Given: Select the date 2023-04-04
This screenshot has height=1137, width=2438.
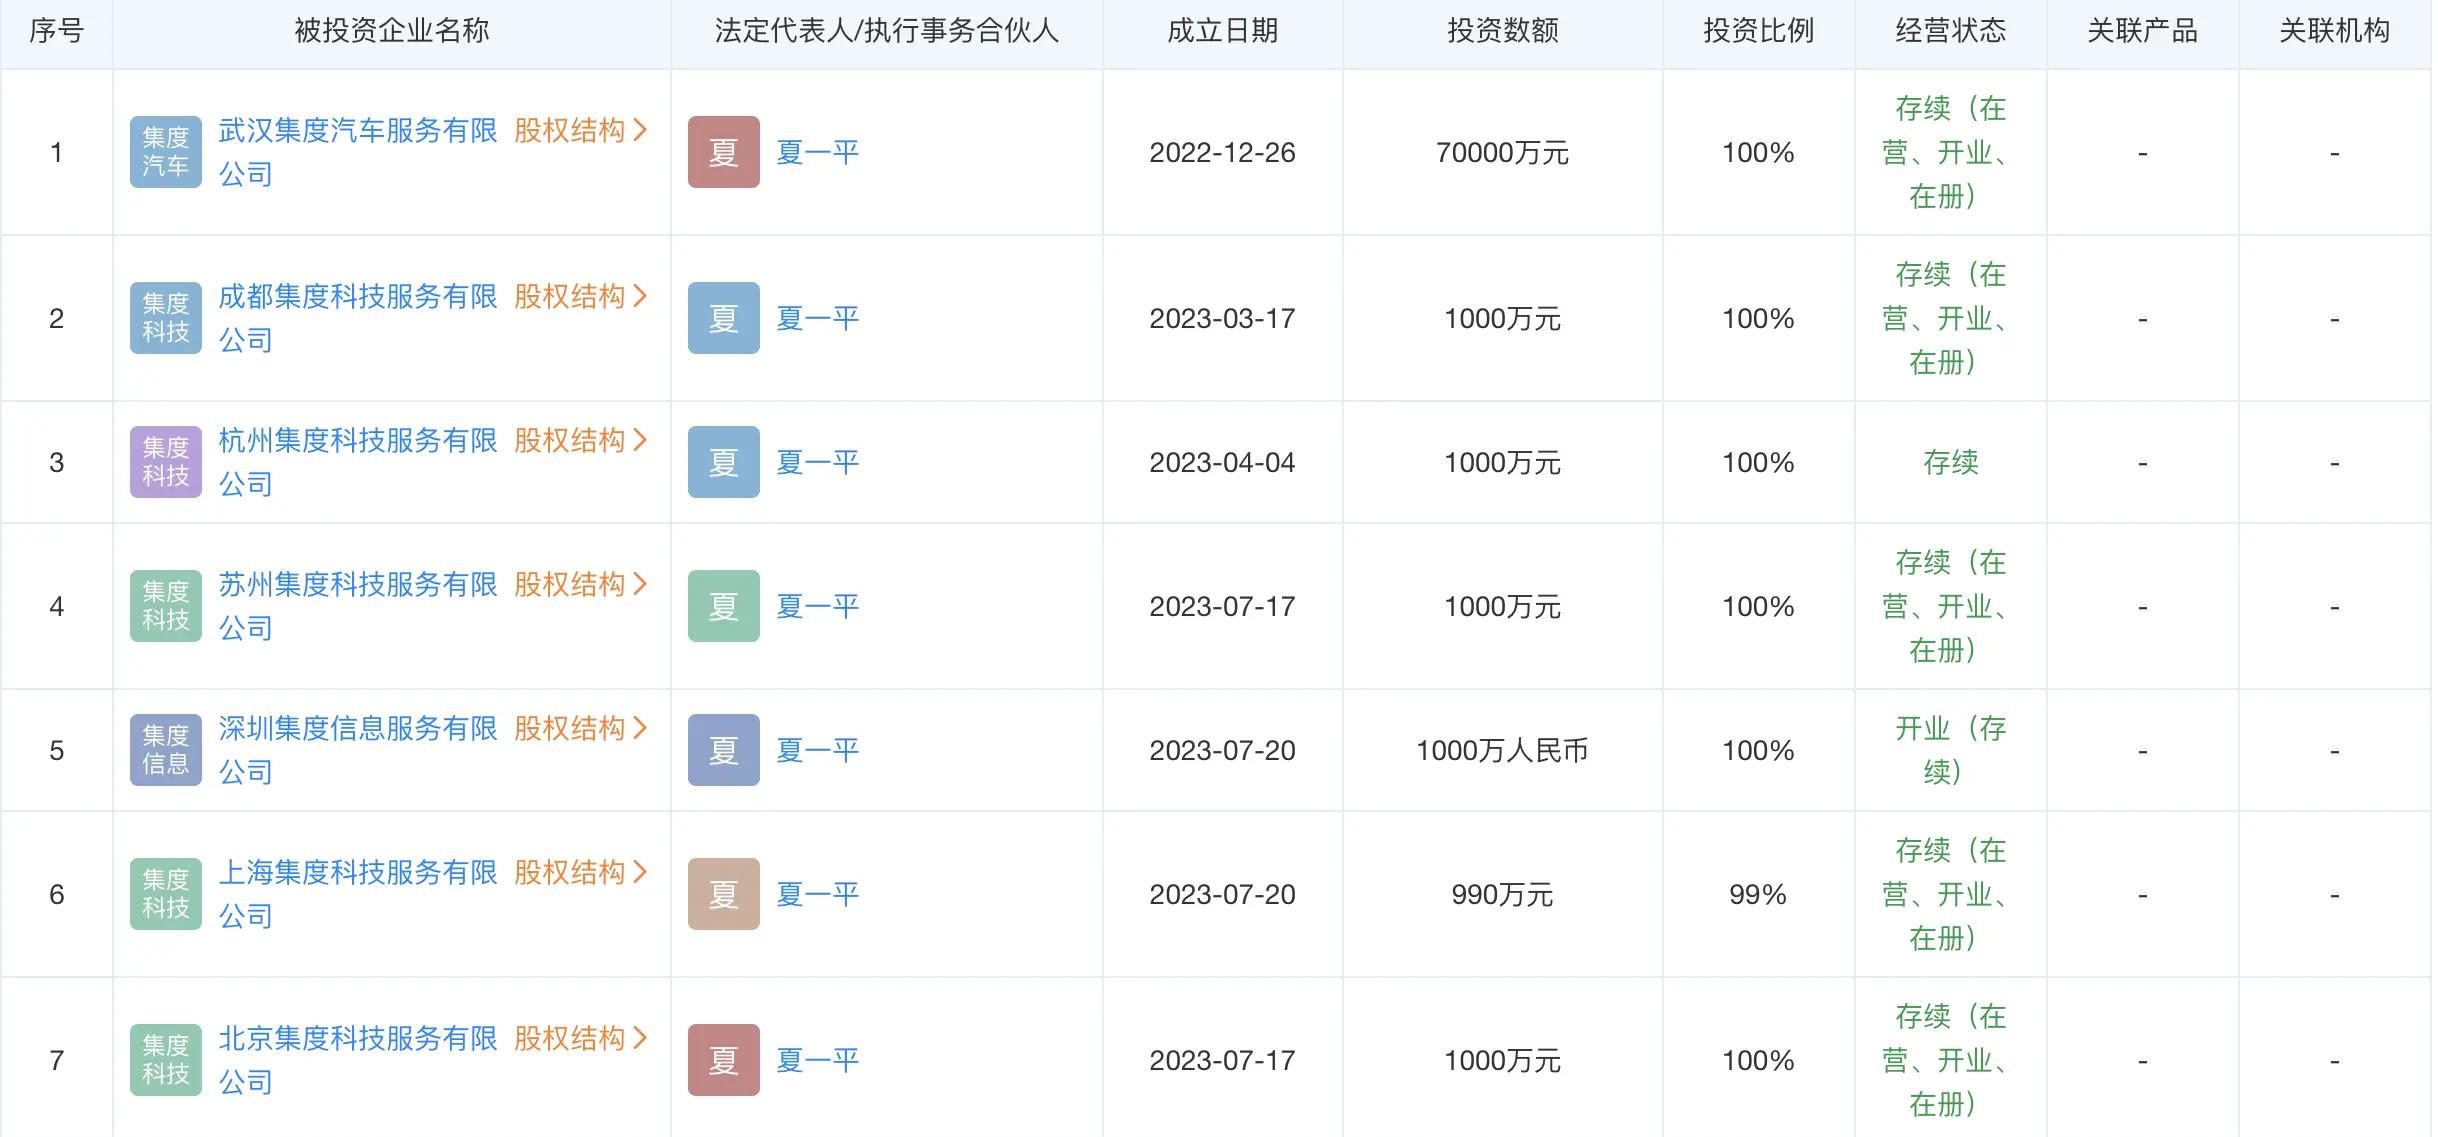Looking at the screenshot, I should (1222, 462).
